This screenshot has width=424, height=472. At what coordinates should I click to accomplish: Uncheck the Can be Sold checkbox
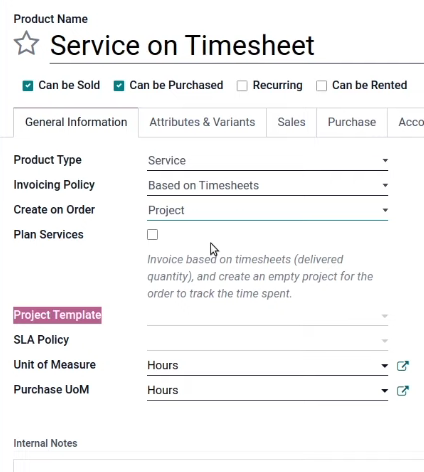[28, 86]
